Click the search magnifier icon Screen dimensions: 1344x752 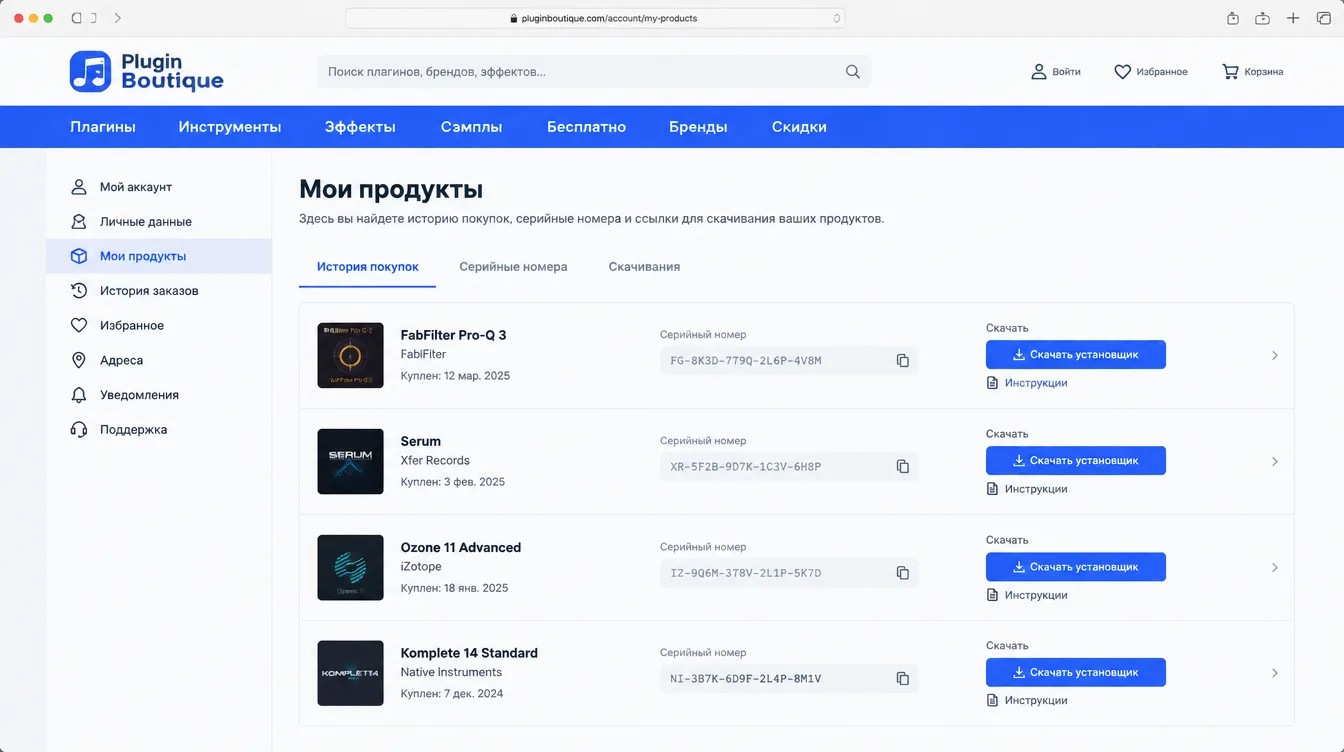click(x=853, y=72)
